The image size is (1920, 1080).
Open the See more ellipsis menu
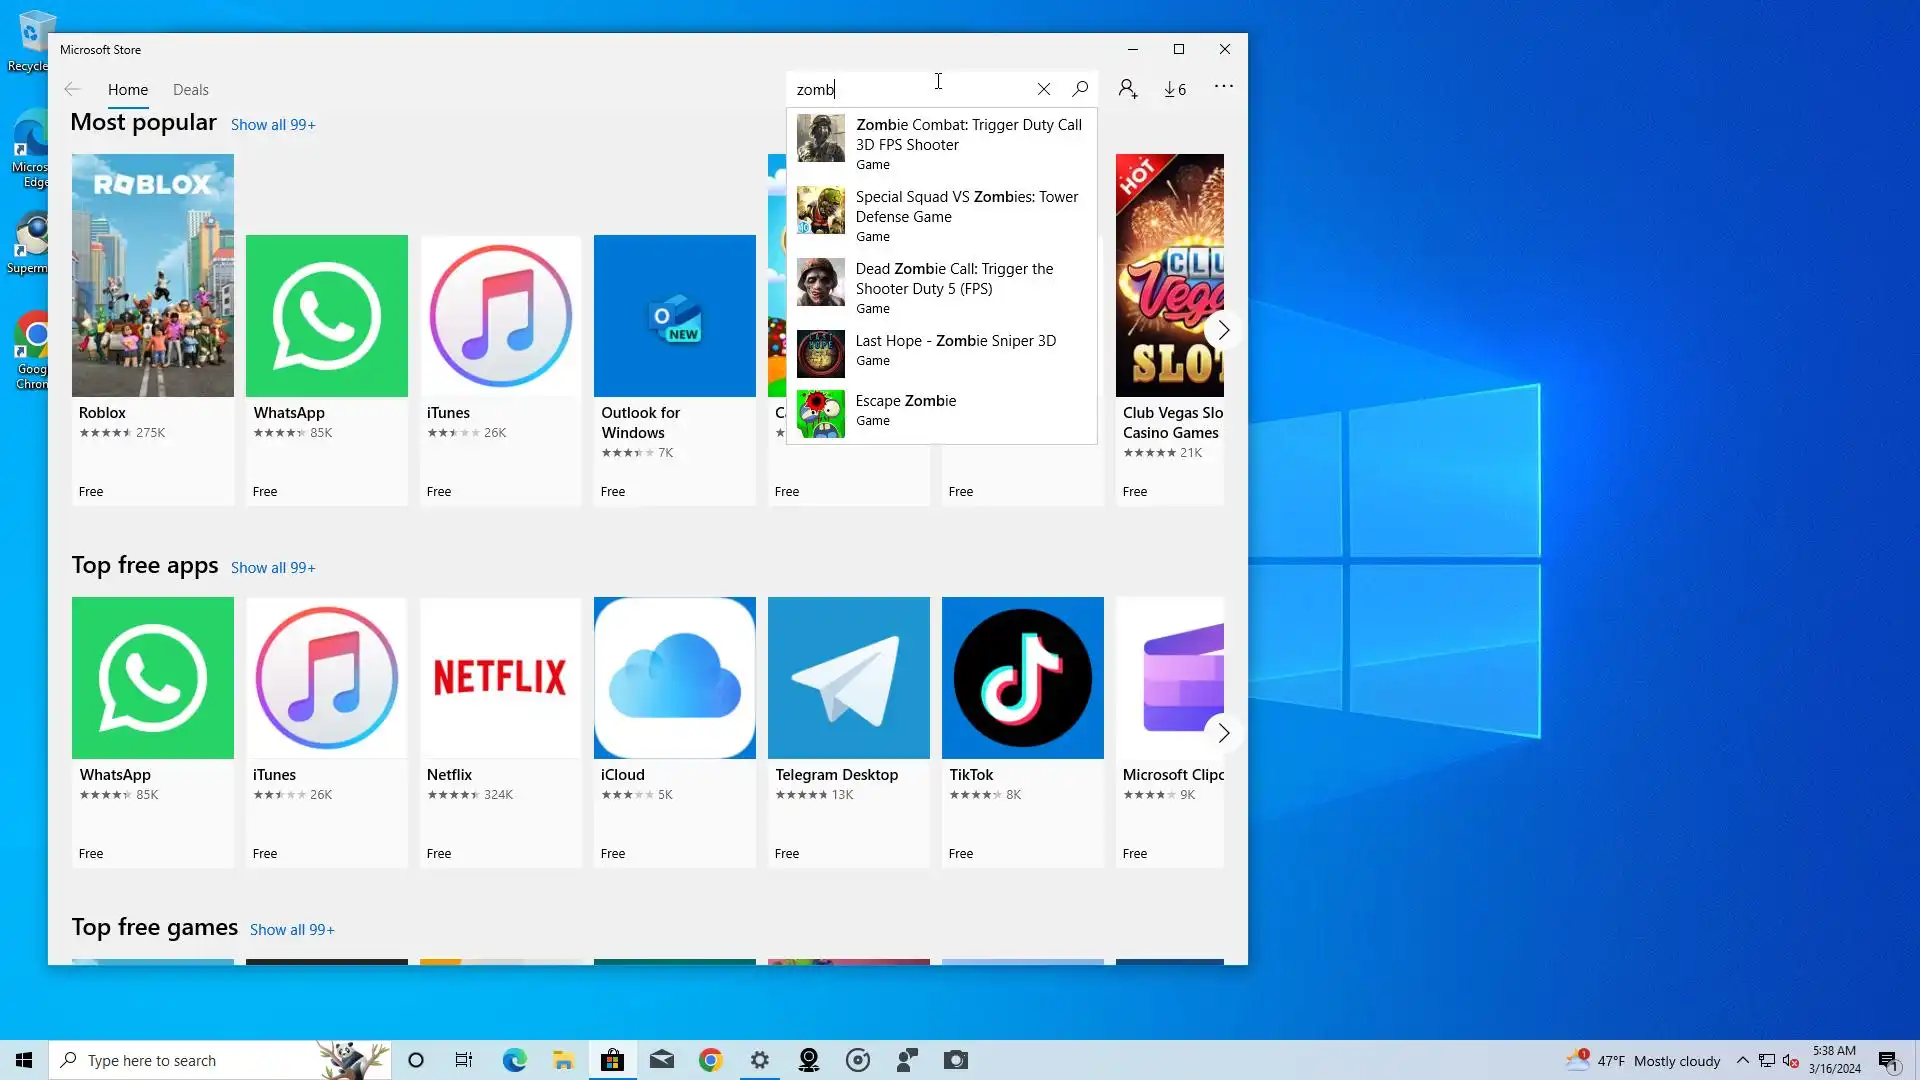click(x=1223, y=87)
